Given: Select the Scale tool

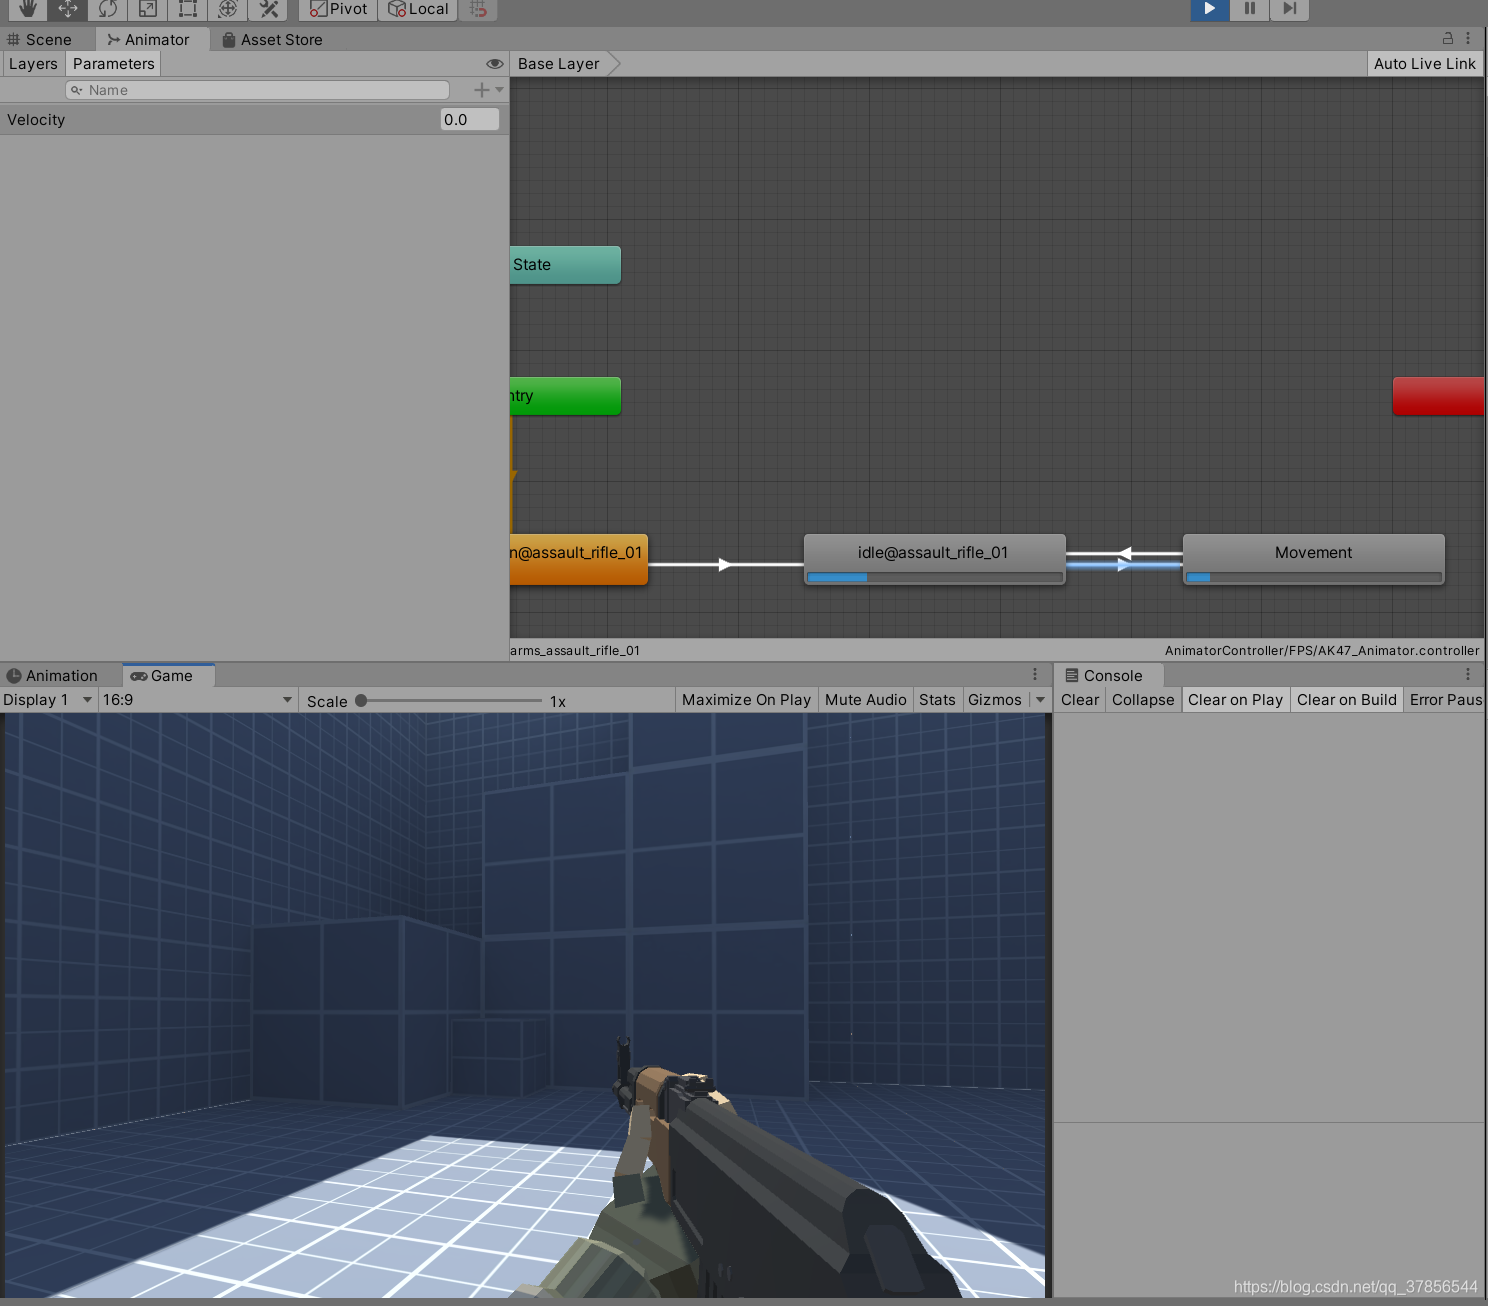Looking at the screenshot, I should point(147,9).
